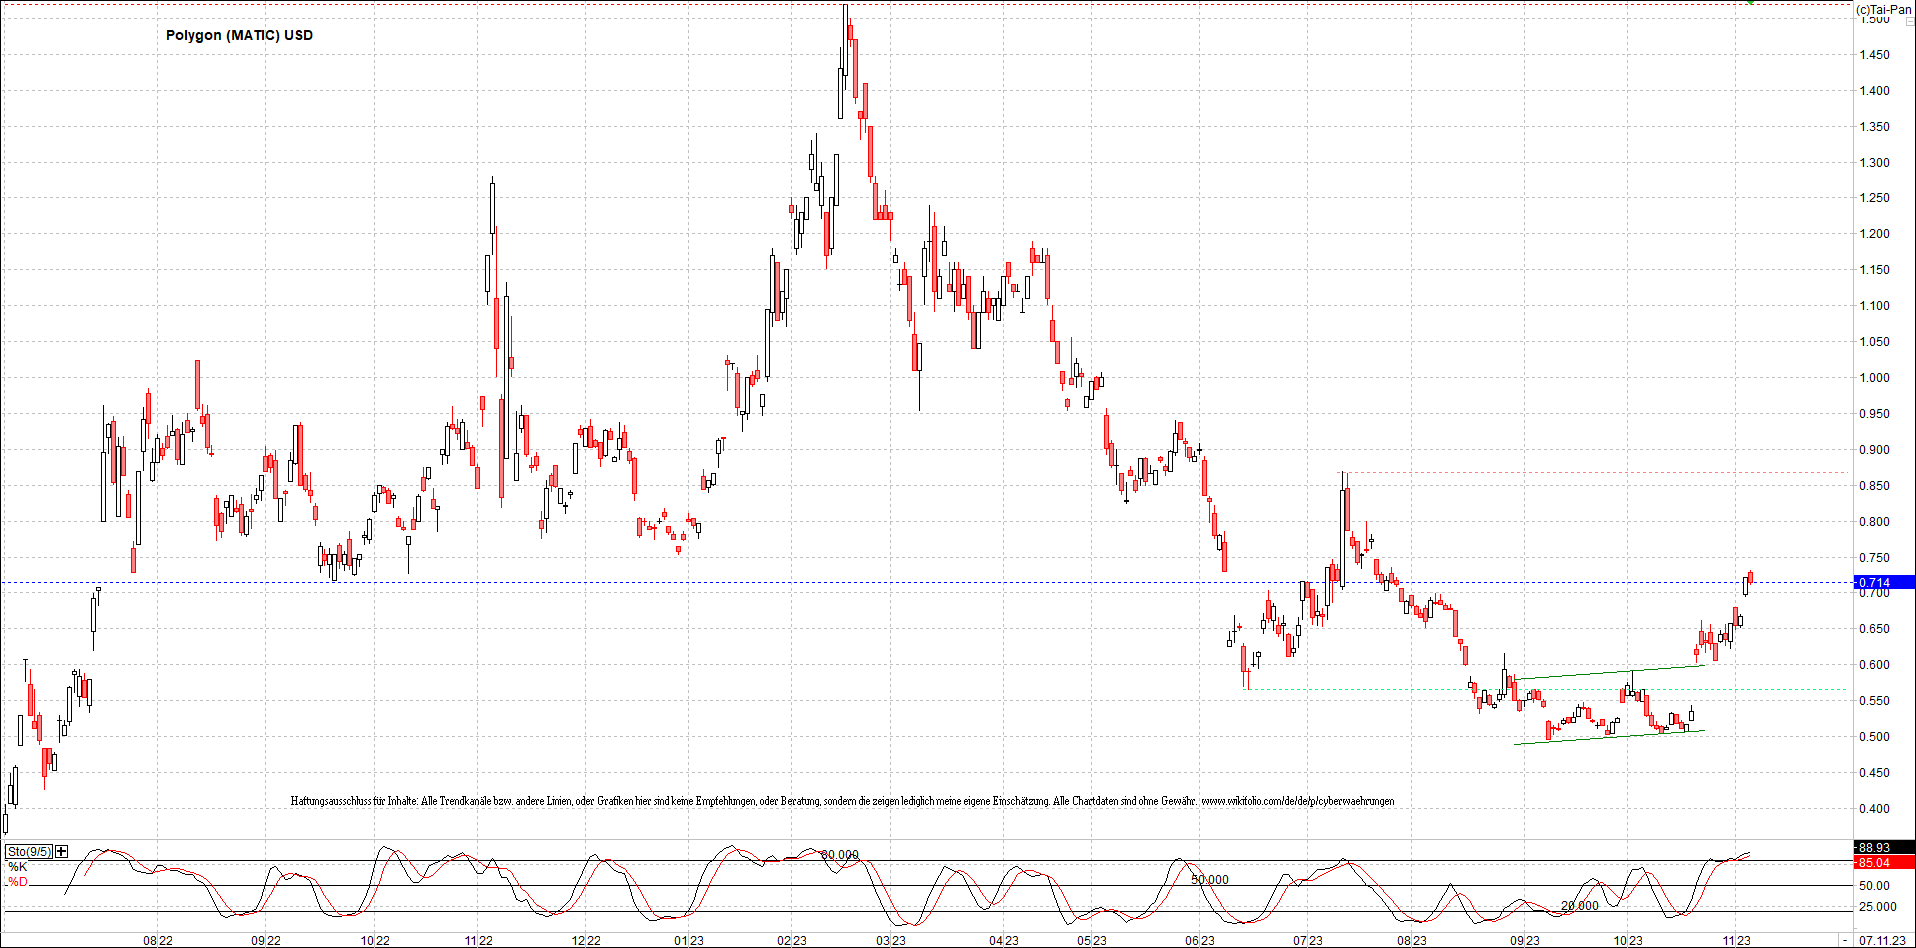Click the minus icon beside 07.11.23 date
Image resolution: width=1916 pixels, height=948 pixels.
click(1845, 940)
